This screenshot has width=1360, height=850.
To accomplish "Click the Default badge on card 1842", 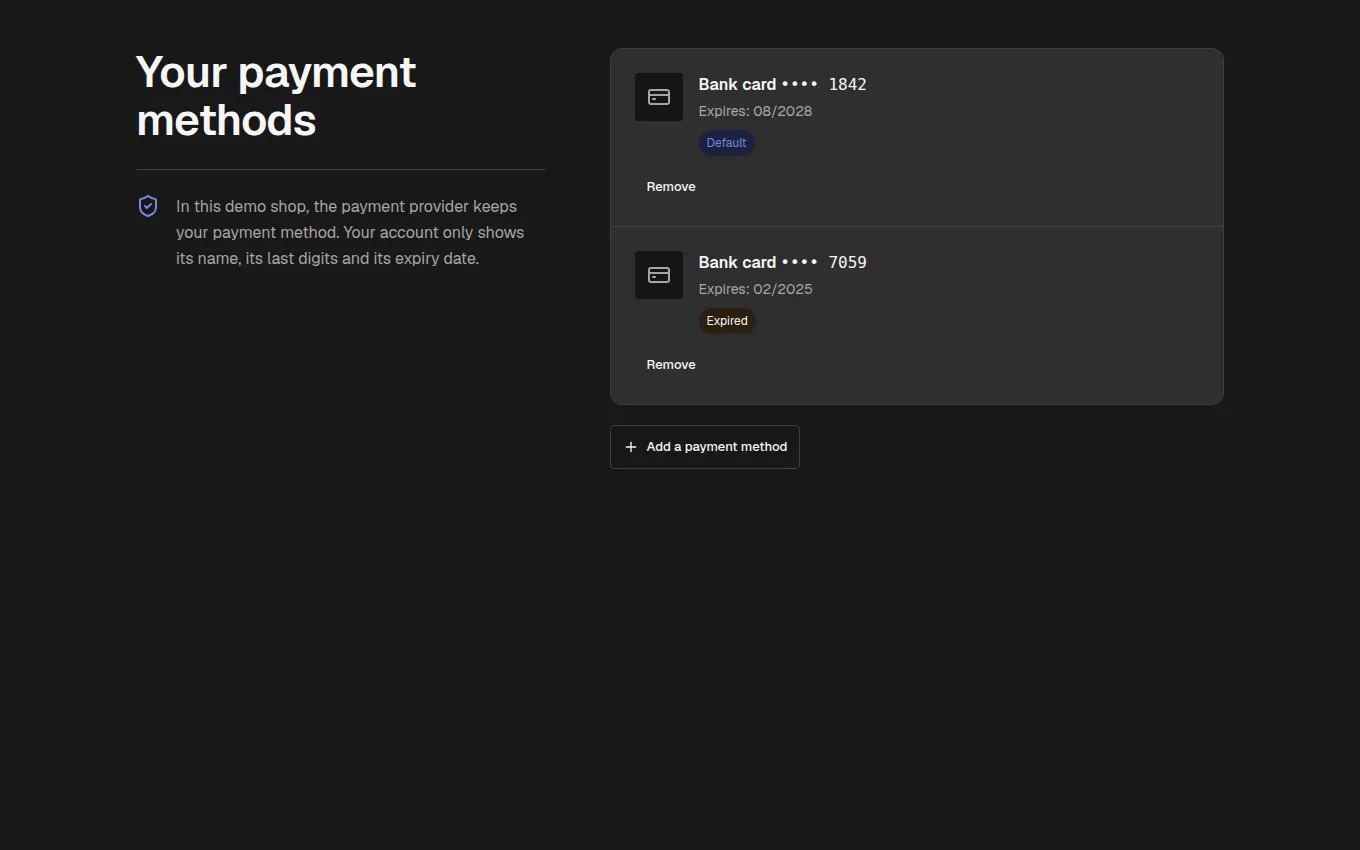I will [x=726, y=143].
